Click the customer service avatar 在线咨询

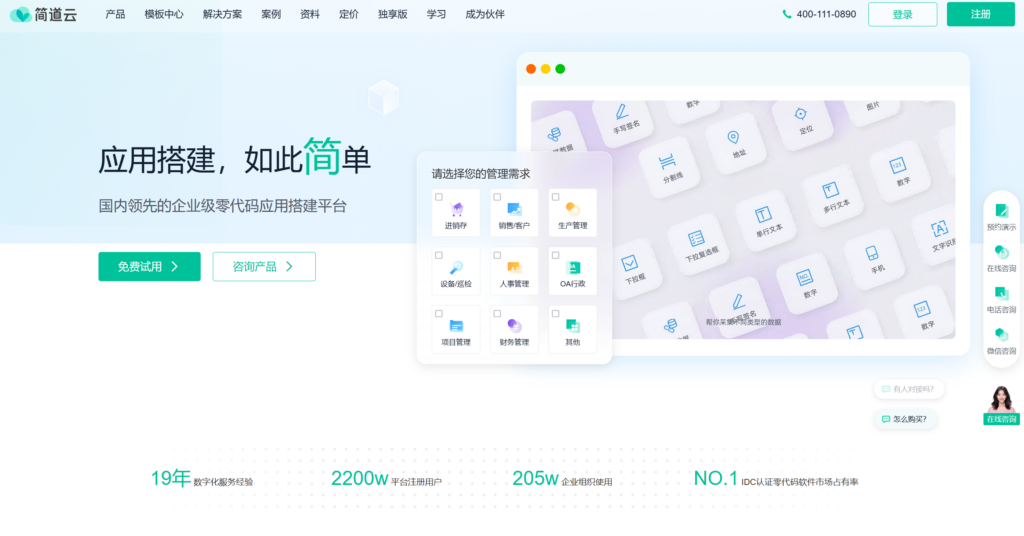1001,402
